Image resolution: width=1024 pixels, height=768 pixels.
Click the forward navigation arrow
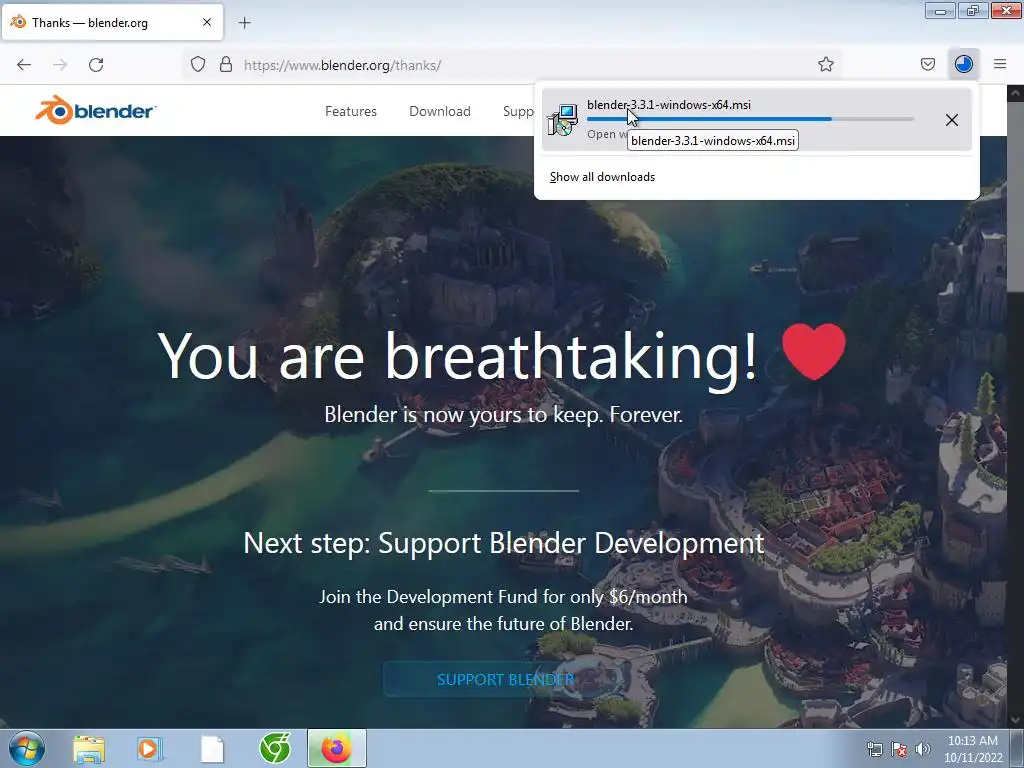[60, 65]
